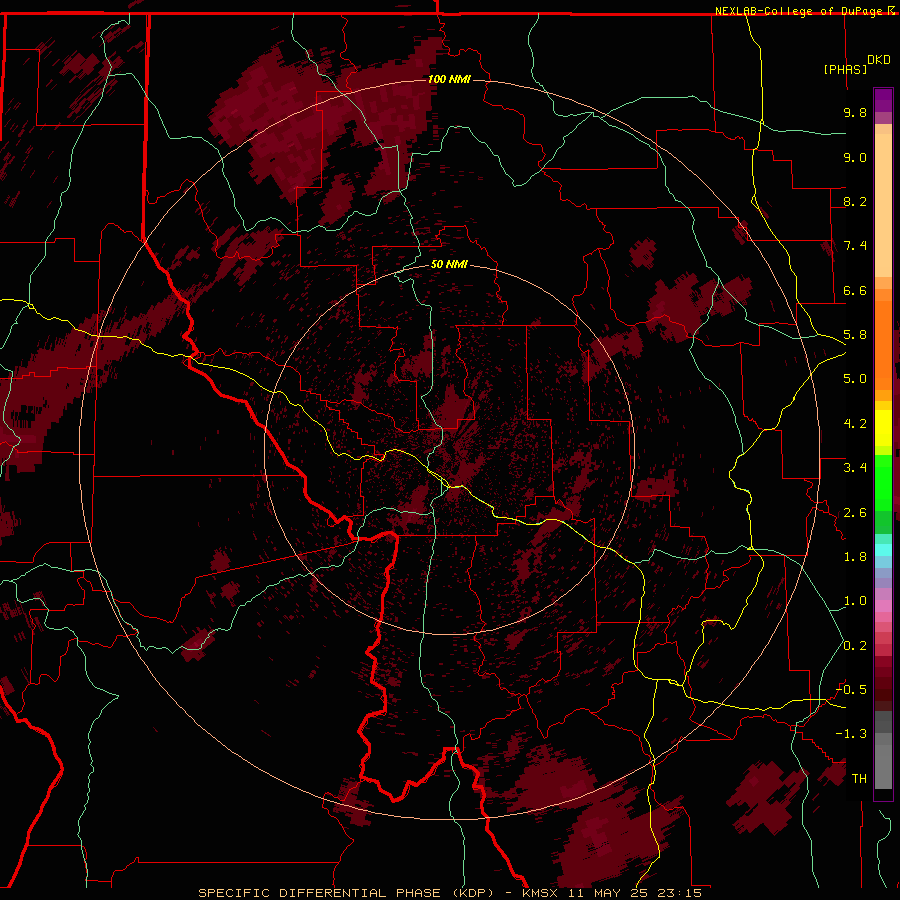Viewport: 900px width, 900px height.
Task: Click the KMSX radar site identifier
Action: 542,893
